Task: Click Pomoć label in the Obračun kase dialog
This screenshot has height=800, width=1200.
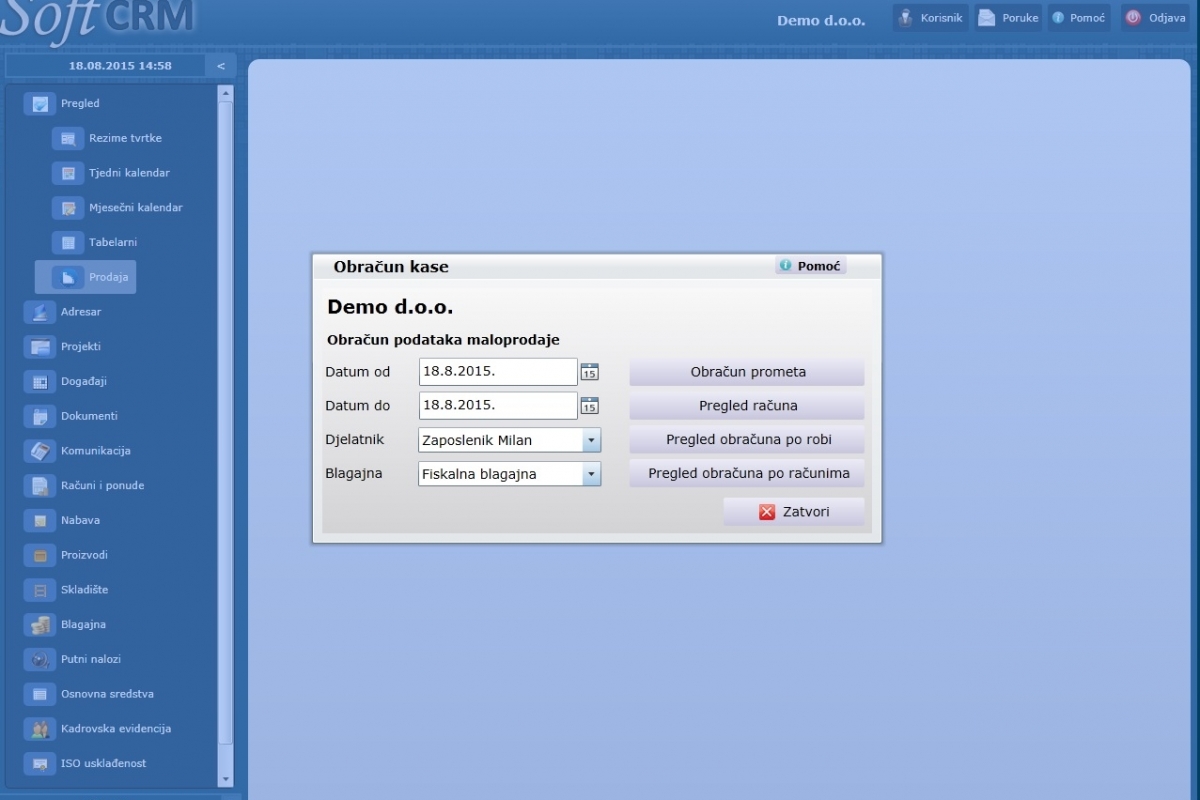Action: 819,266
